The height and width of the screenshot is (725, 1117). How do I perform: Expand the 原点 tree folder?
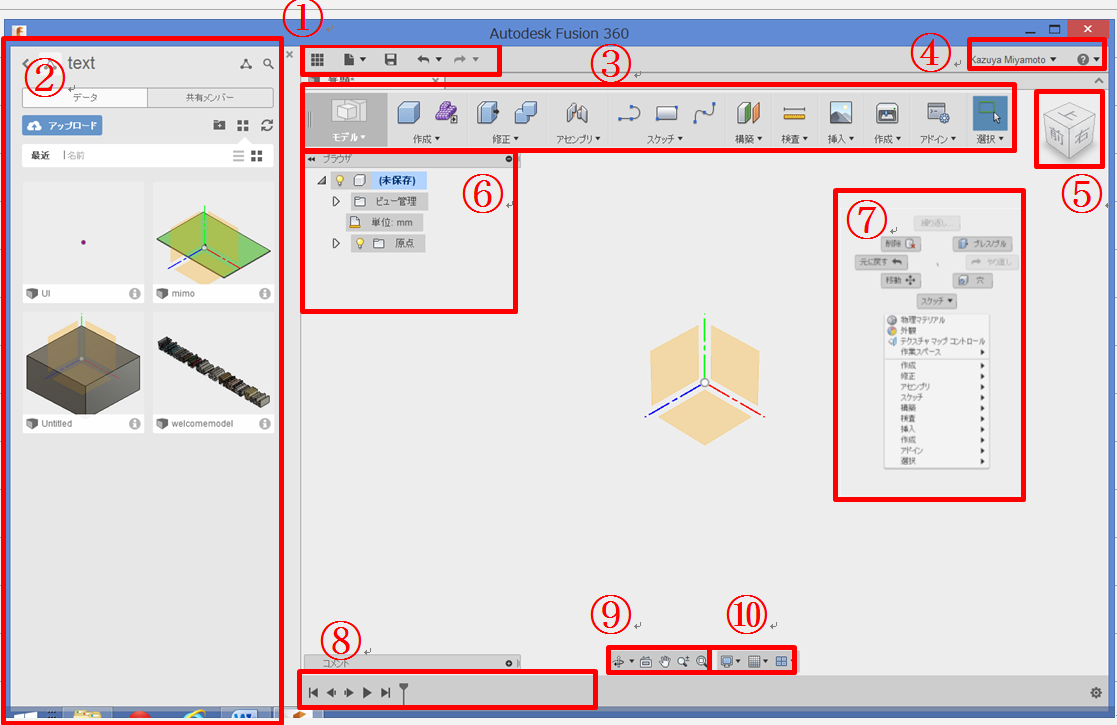[336, 244]
